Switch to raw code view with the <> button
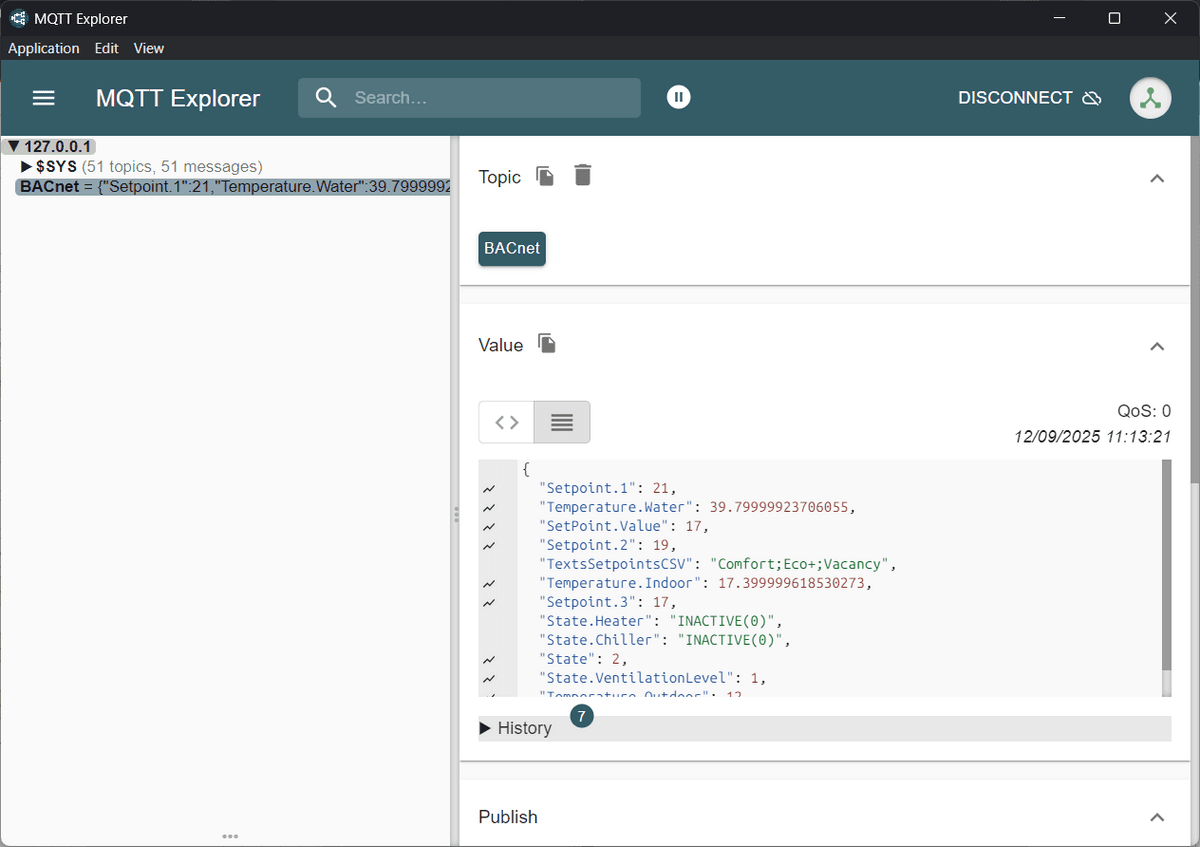The image size is (1200, 847). (507, 422)
